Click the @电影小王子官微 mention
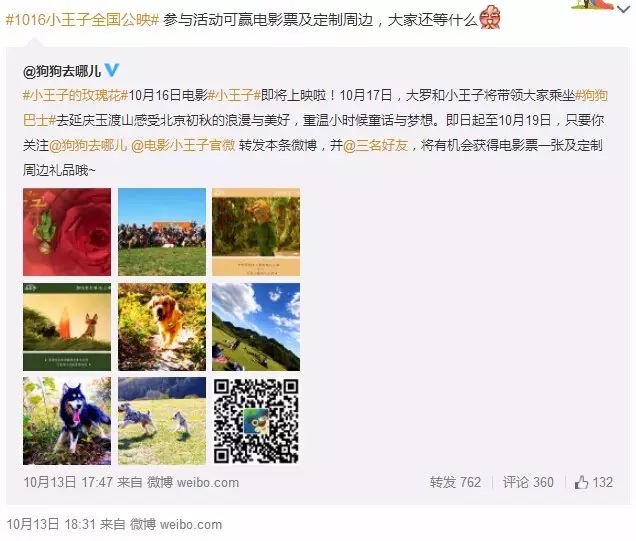Screen dimensions: 636x541 183,145
